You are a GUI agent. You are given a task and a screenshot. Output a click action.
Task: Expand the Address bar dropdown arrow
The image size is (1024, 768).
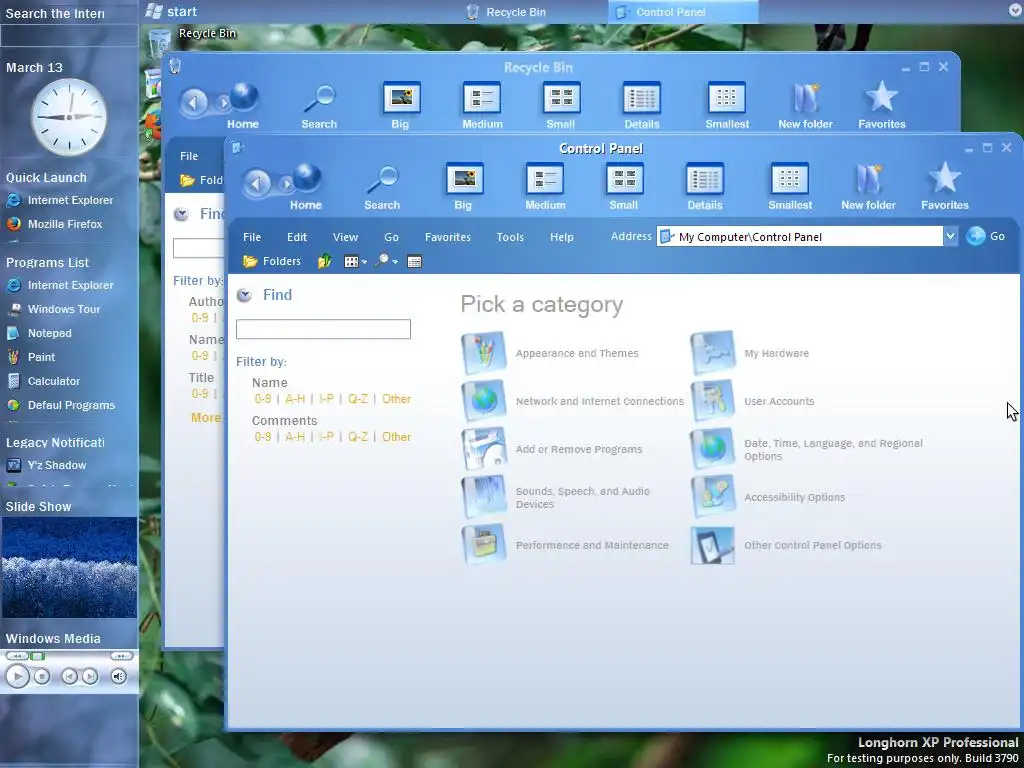tap(950, 236)
